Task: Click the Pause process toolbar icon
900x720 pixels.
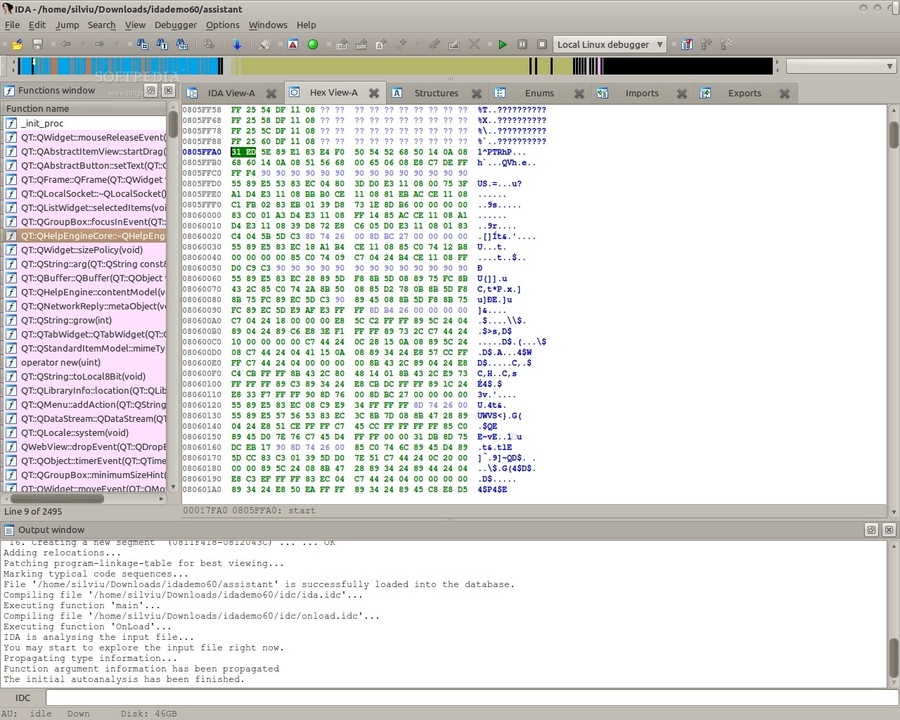Action: pyautogui.click(x=522, y=44)
